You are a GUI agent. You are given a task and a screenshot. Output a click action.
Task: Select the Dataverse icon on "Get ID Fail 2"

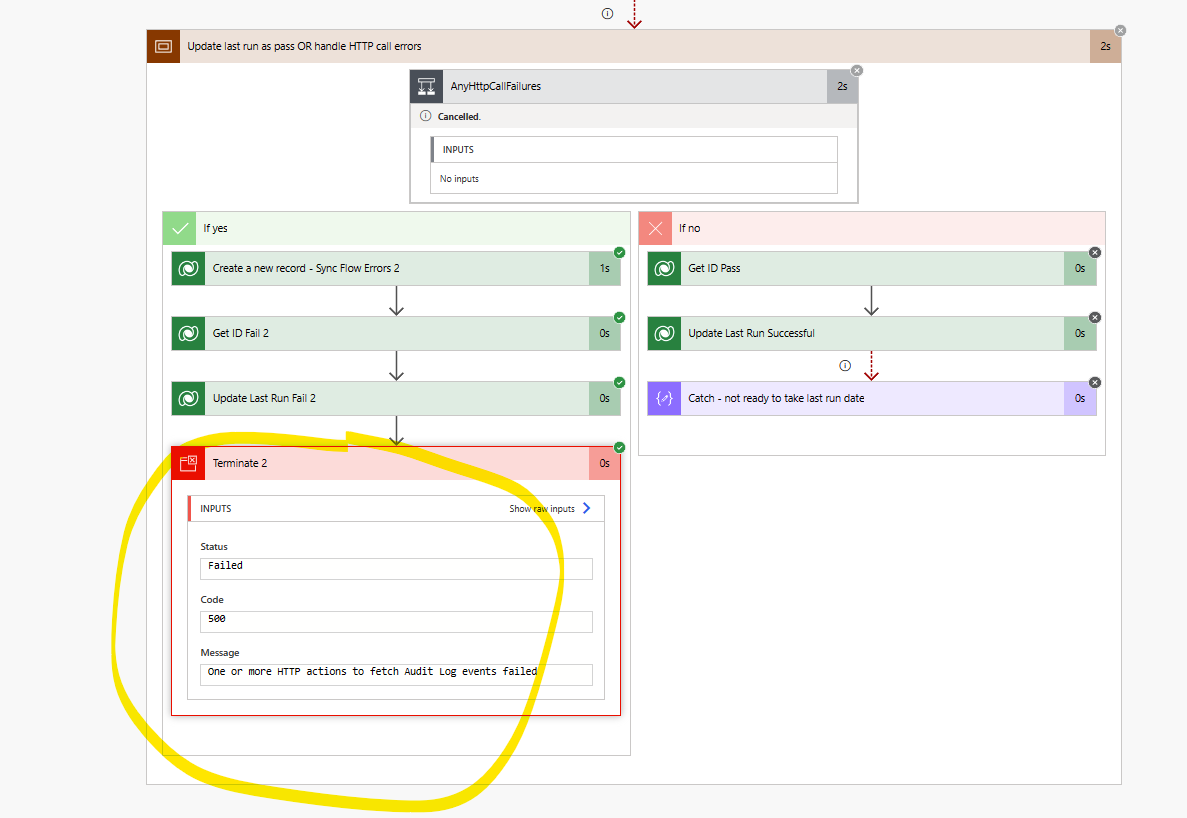[x=188, y=333]
